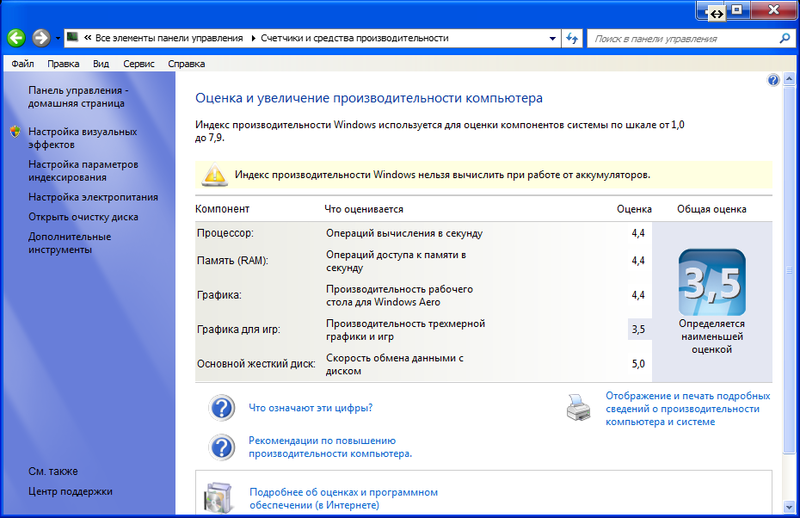Expand the address bar history dropdown

pyautogui.click(x=552, y=38)
